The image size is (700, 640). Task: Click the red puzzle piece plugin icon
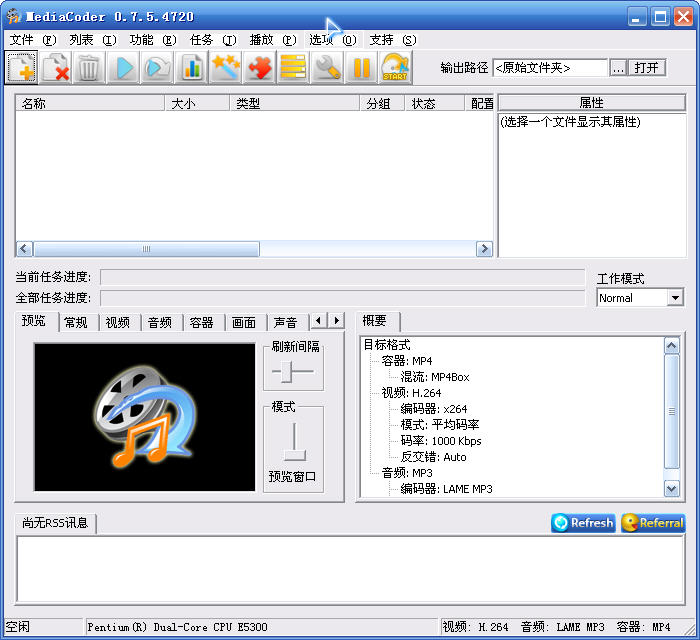point(259,68)
